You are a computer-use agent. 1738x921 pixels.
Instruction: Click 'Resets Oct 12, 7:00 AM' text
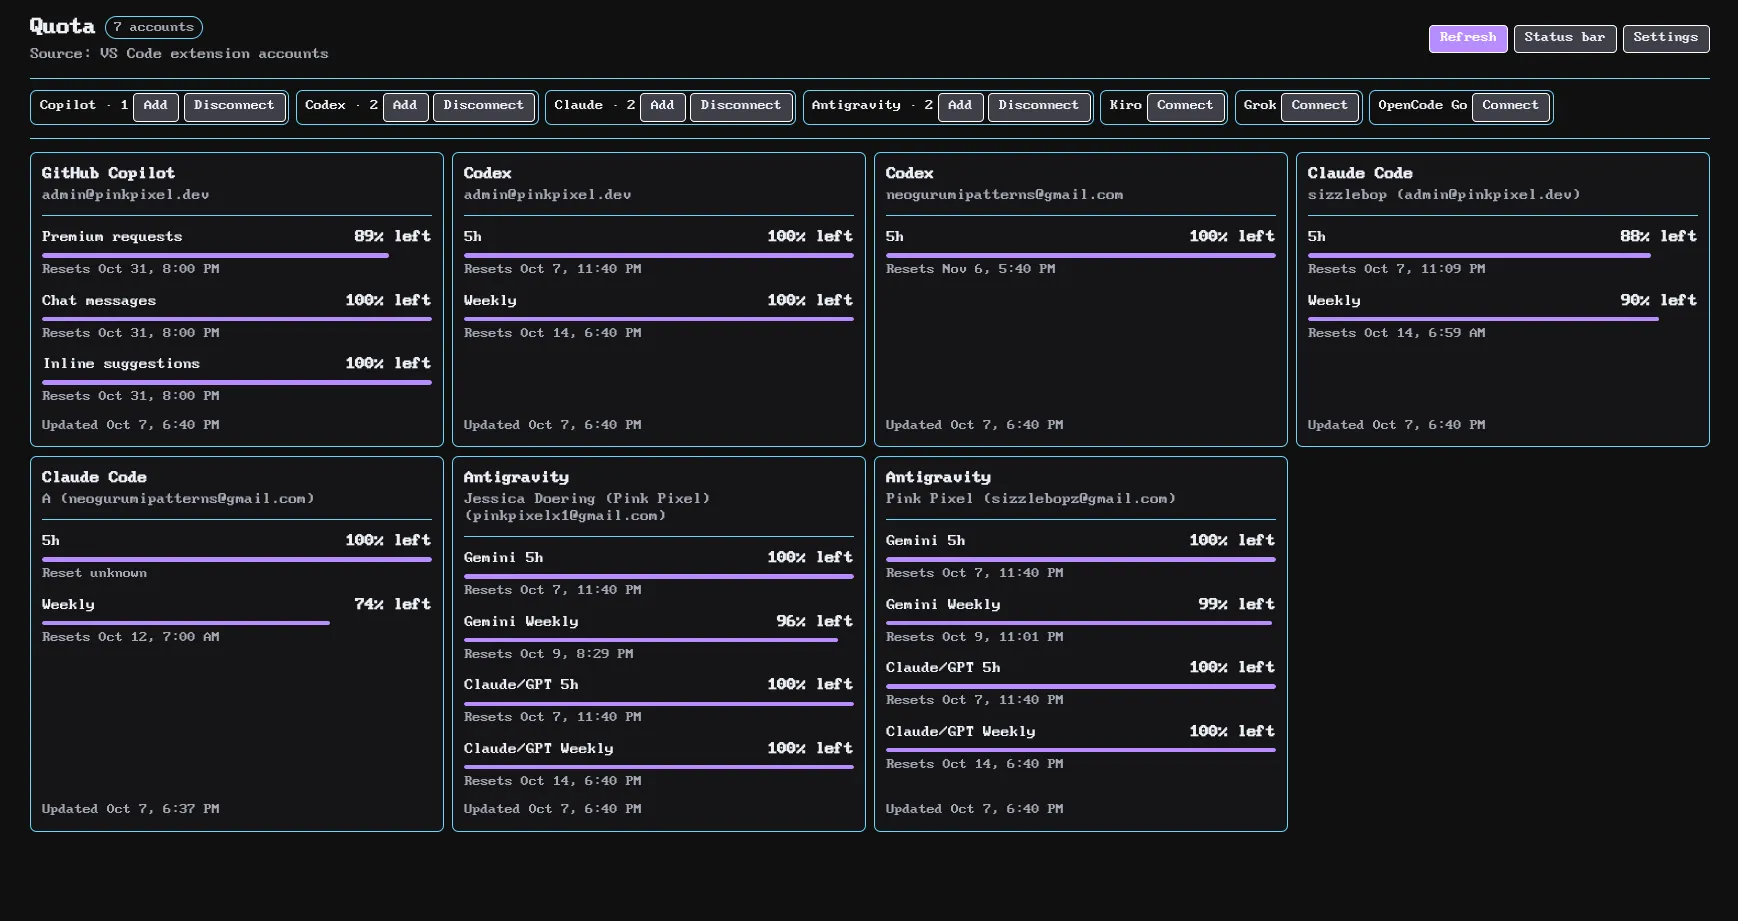(130, 637)
